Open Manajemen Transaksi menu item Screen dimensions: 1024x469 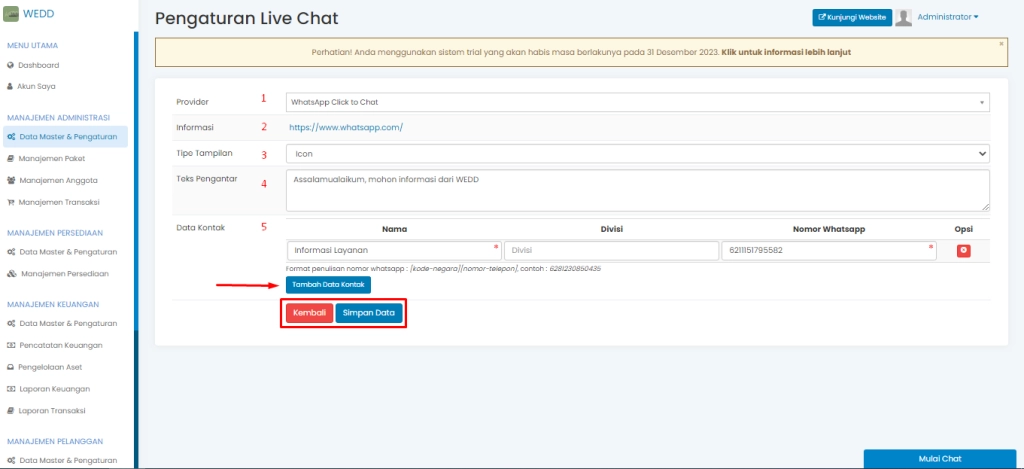point(60,202)
